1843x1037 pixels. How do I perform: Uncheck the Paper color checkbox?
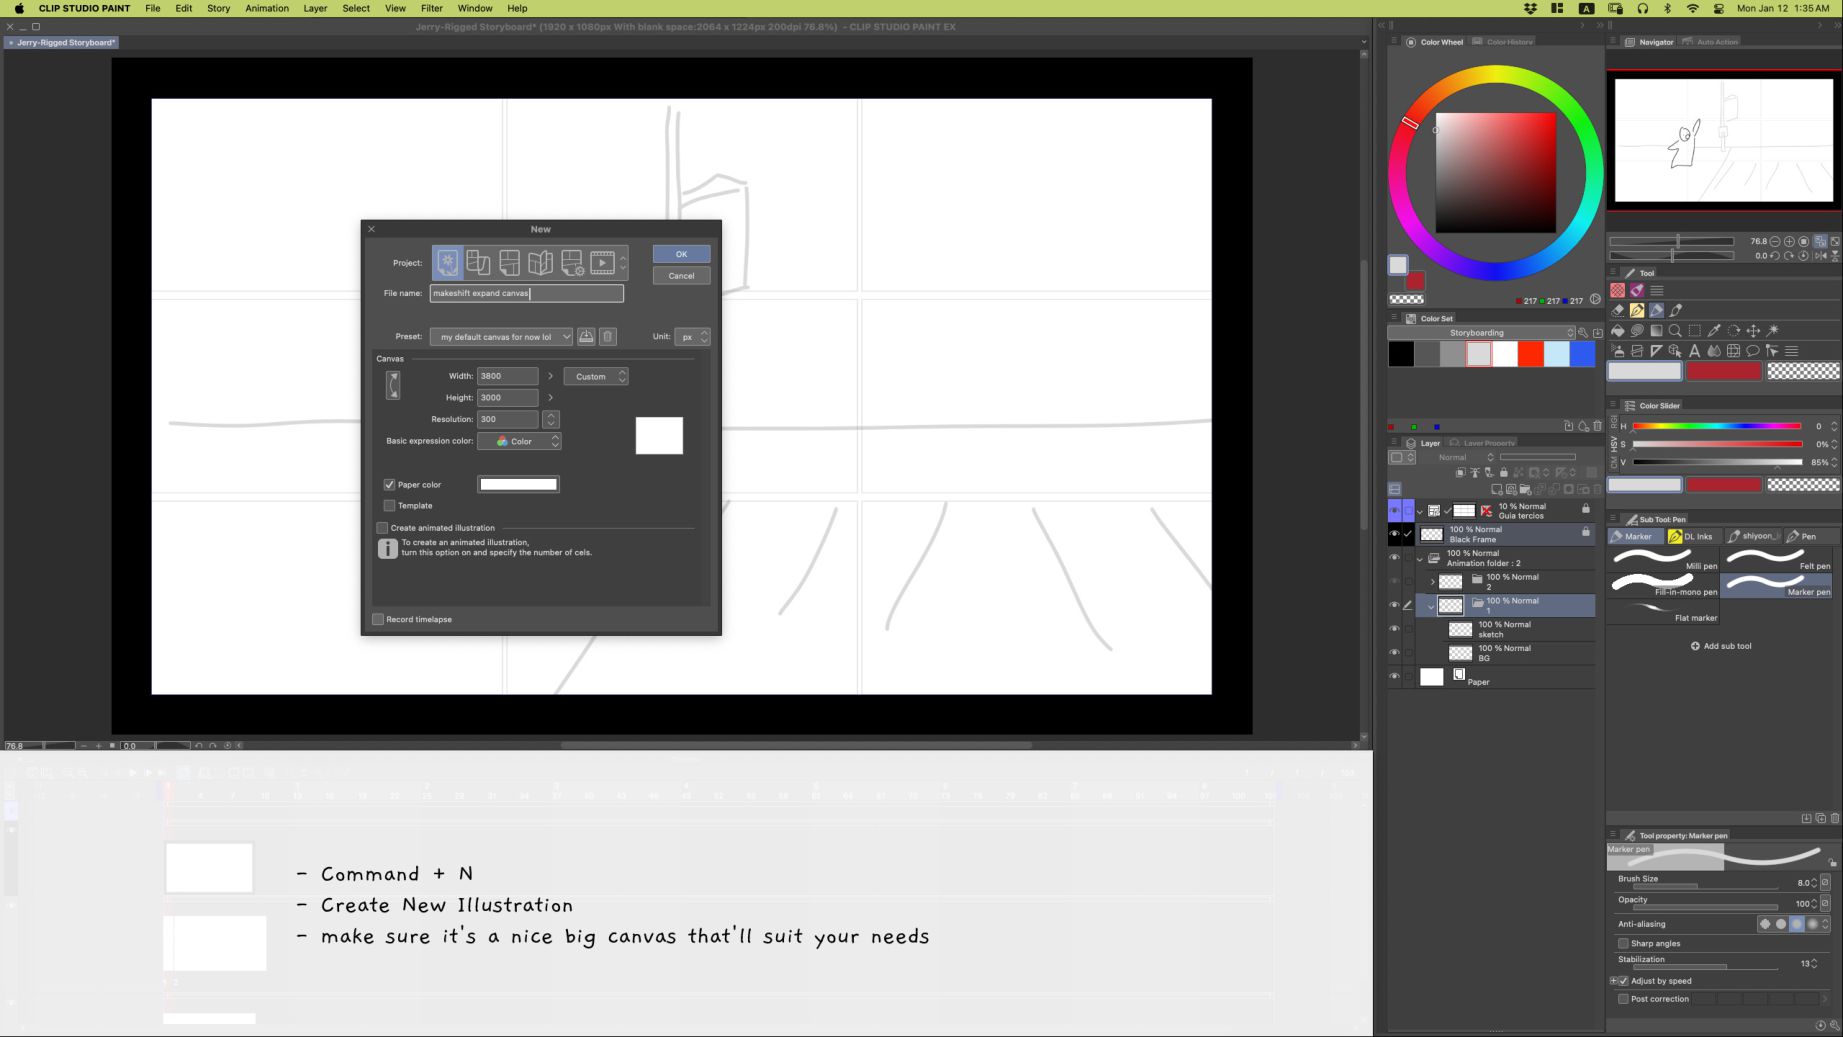tap(389, 485)
